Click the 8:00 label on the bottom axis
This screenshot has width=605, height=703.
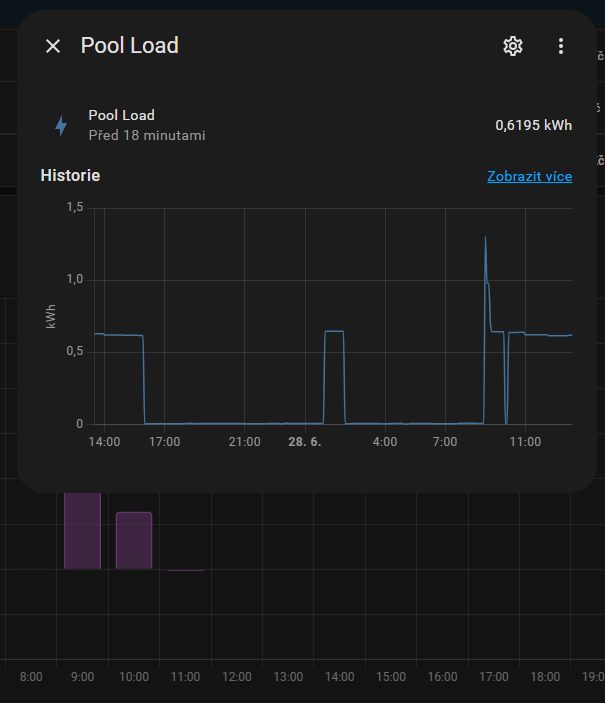[31, 677]
